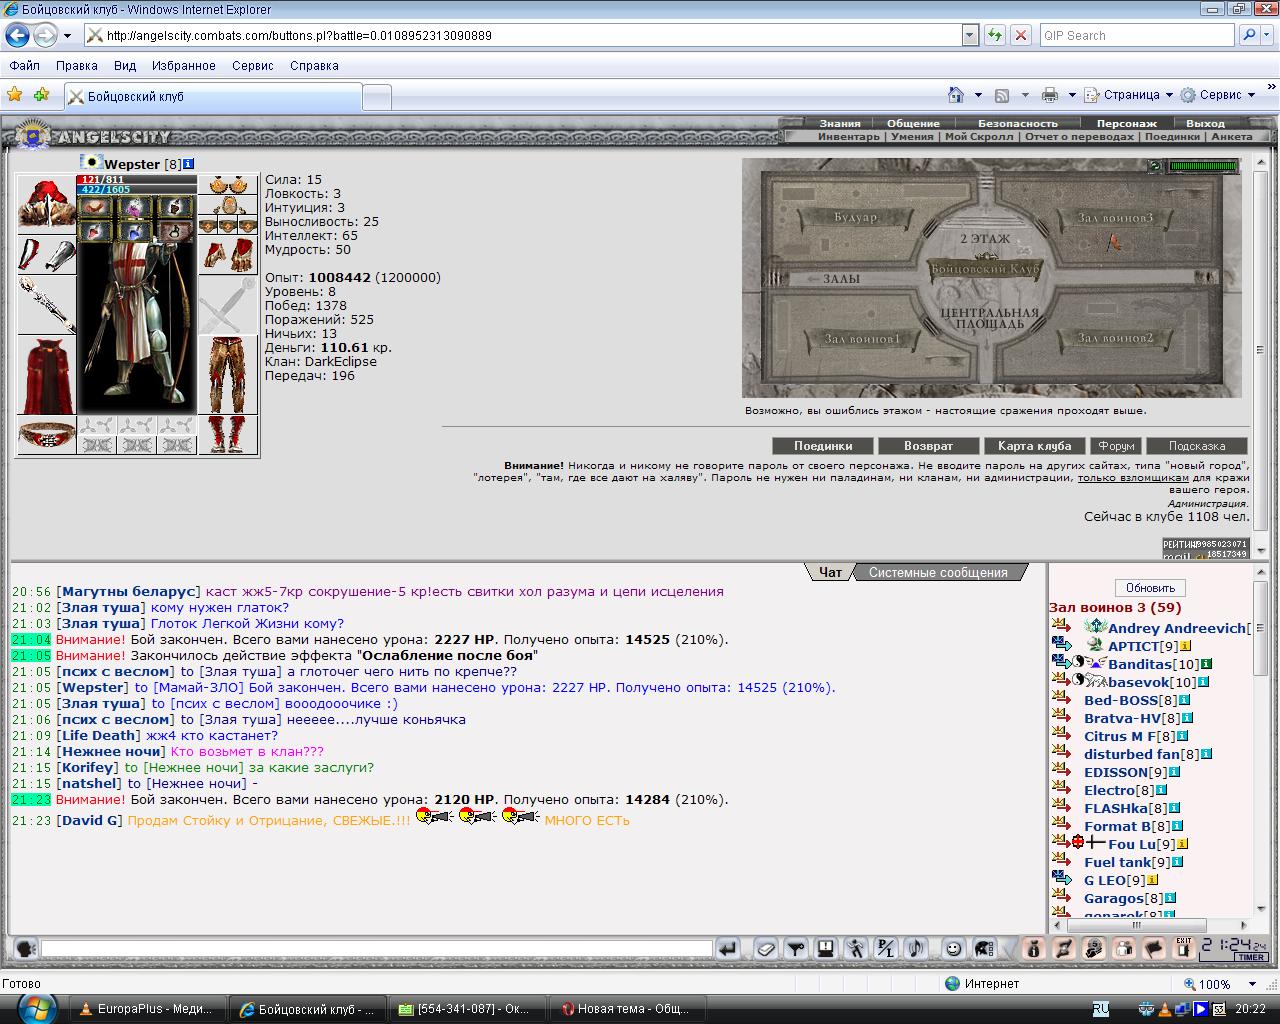Open the Знания top menu

pyautogui.click(x=840, y=123)
